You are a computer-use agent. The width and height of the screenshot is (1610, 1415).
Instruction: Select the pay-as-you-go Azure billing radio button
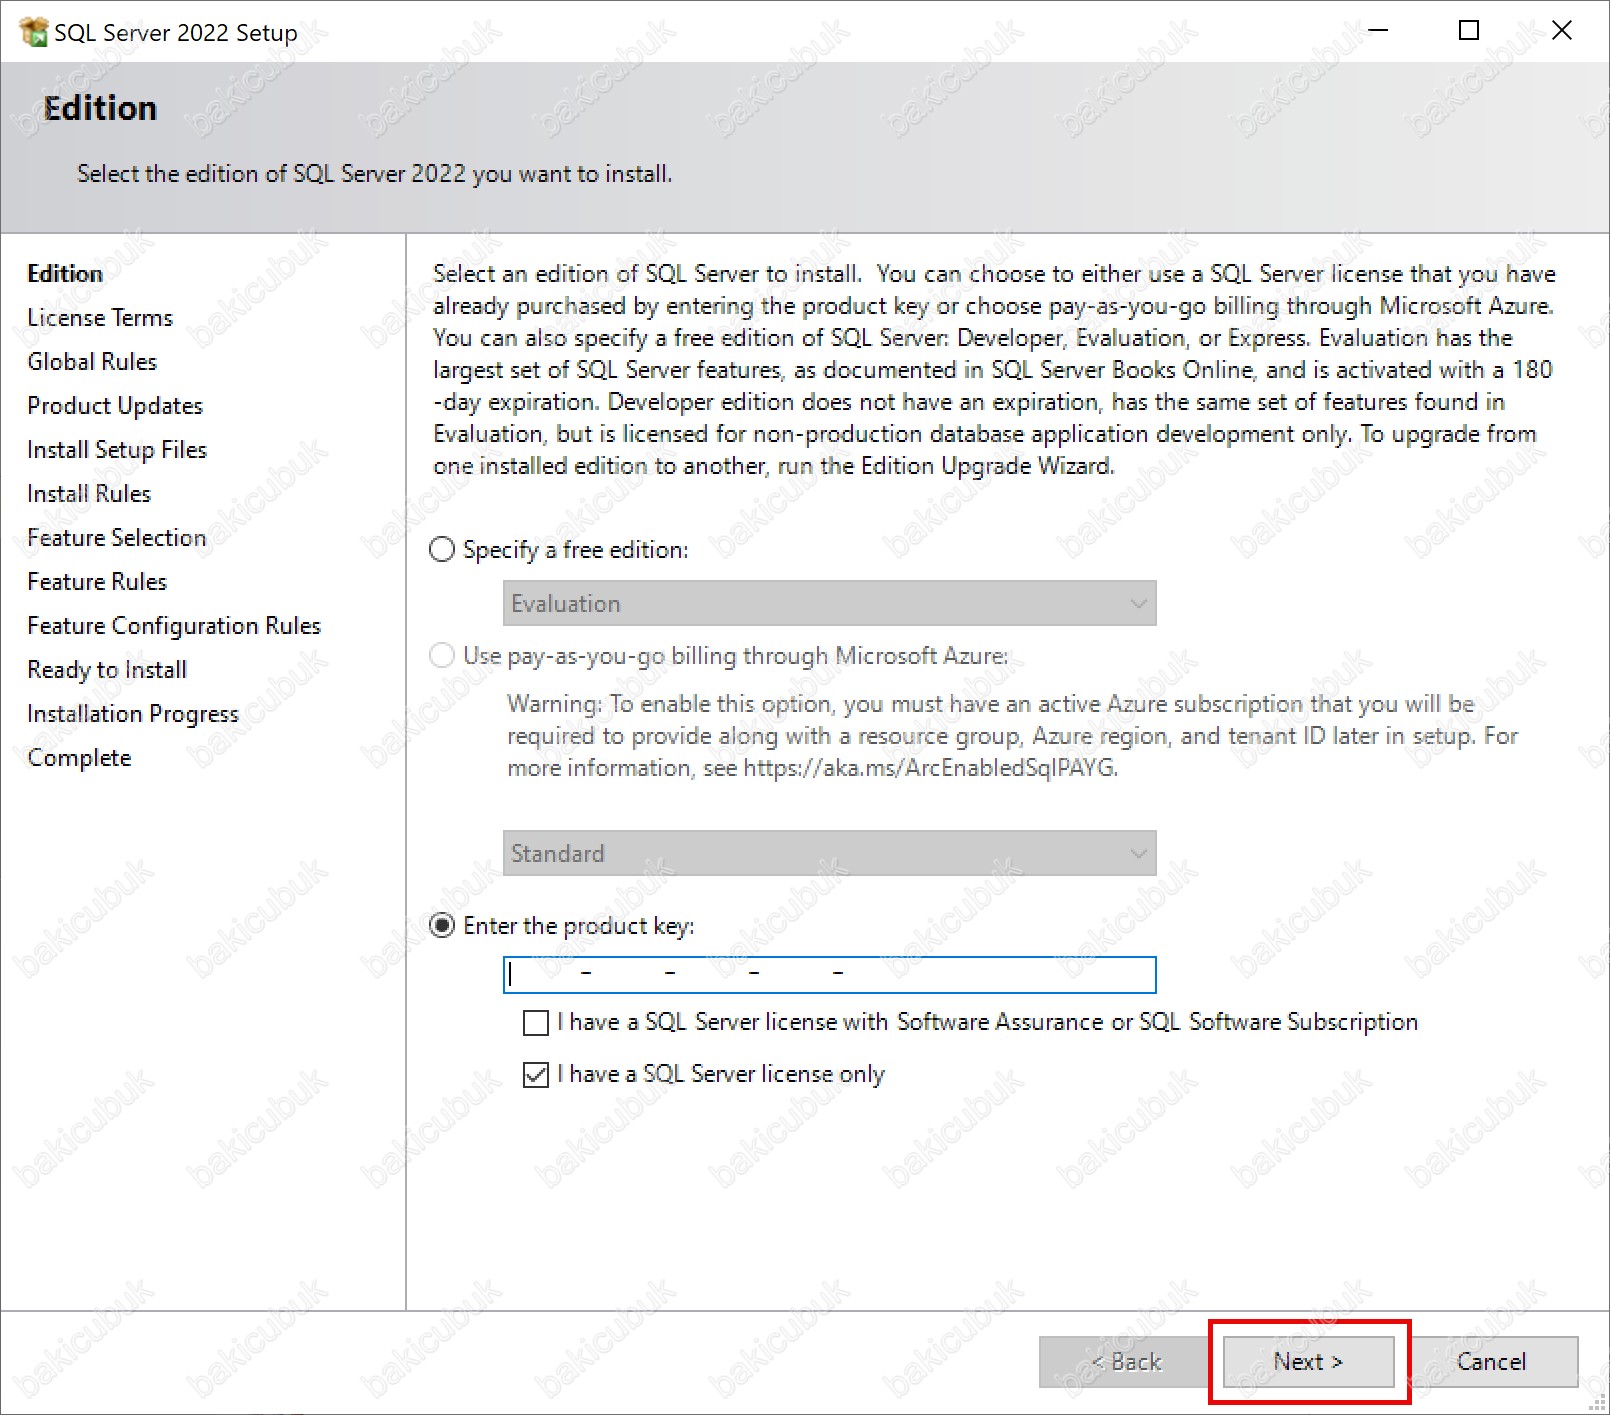(x=442, y=656)
